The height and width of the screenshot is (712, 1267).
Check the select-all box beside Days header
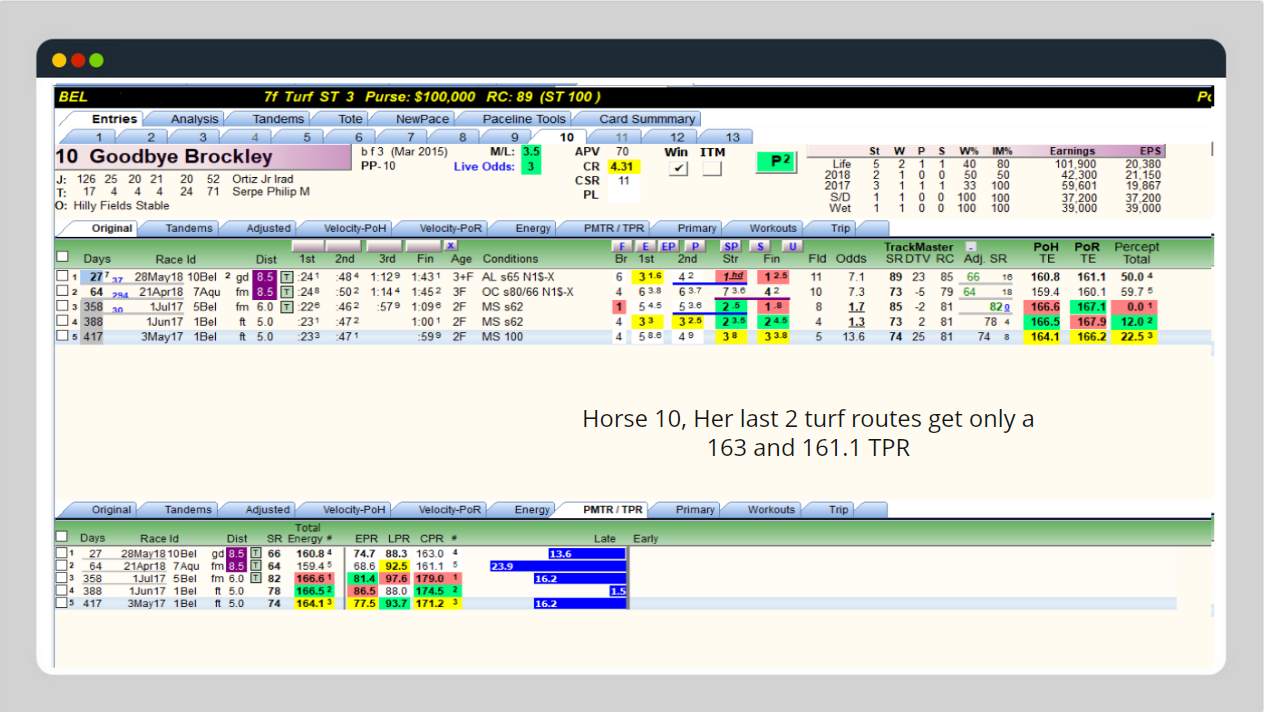[63, 256]
